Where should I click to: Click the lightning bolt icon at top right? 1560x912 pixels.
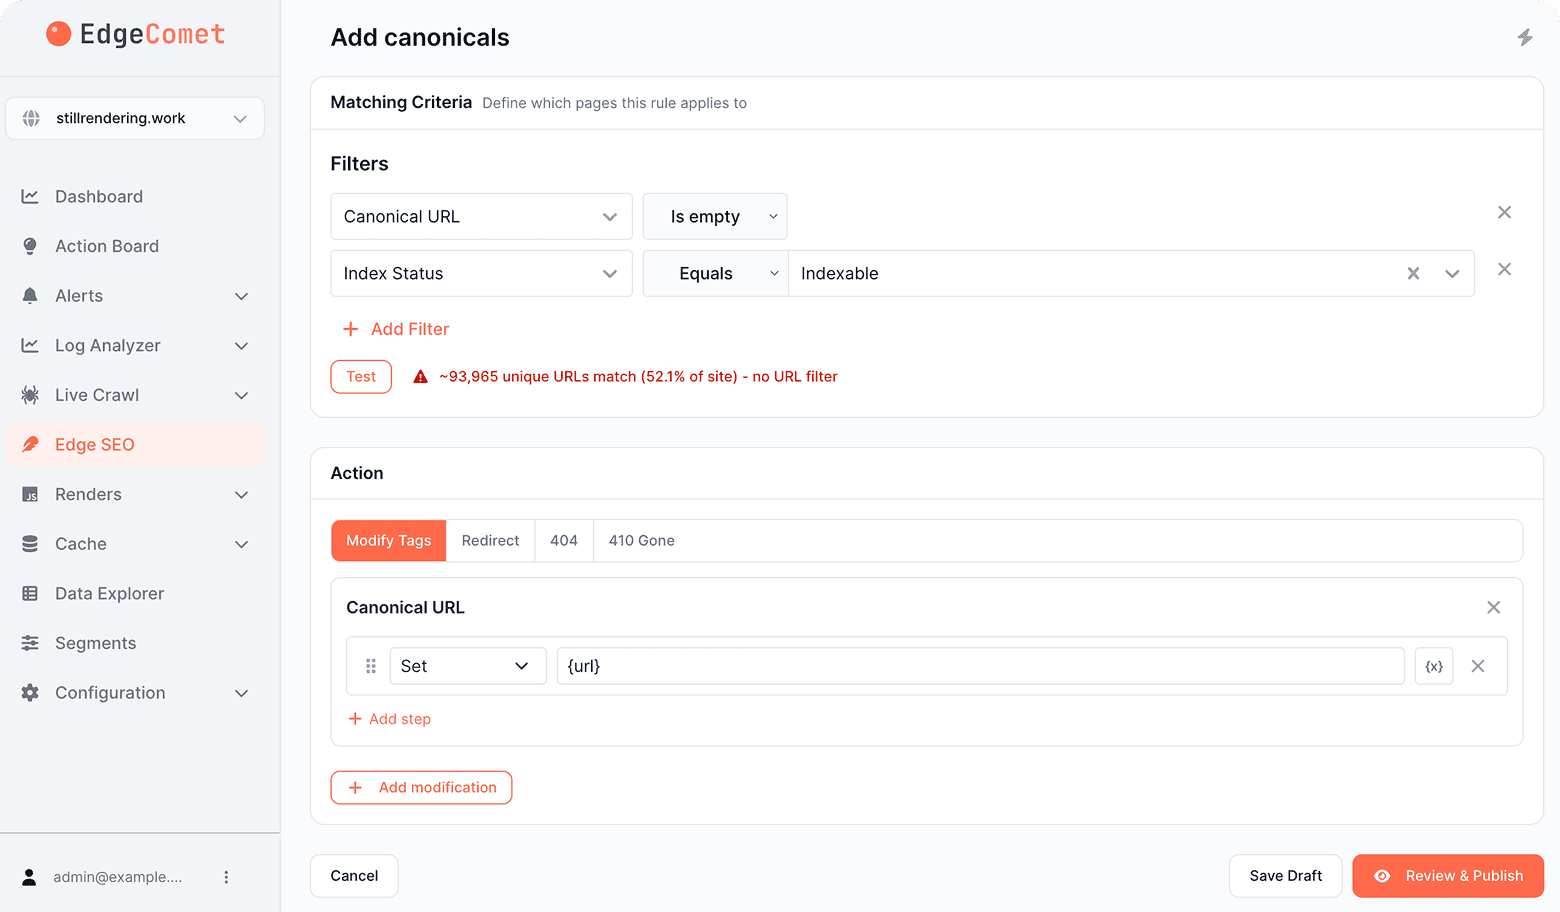[x=1525, y=37]
